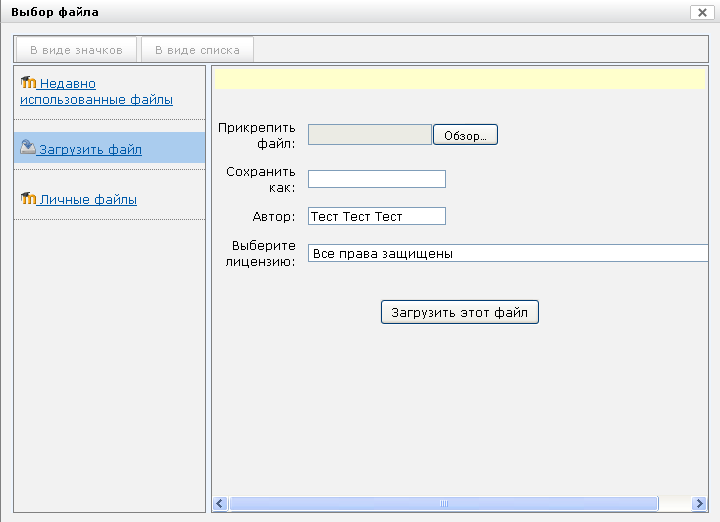
Task: Select the Загрузить файл repository link
Action: tap(90, 149)
